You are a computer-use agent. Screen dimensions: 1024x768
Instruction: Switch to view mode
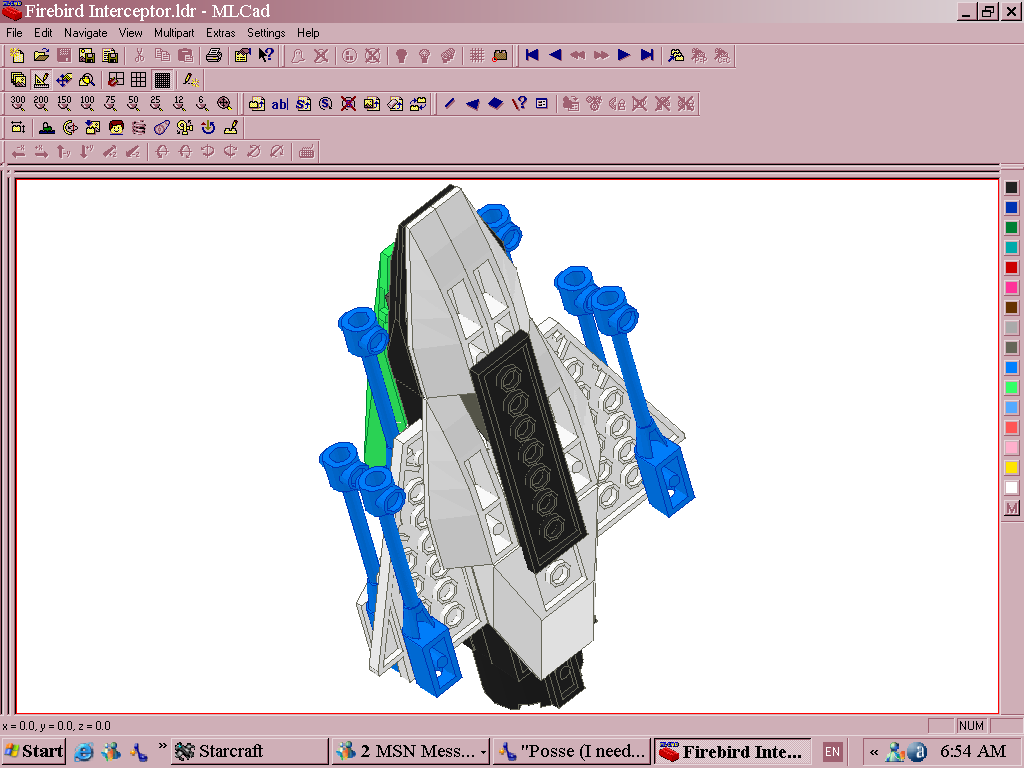coord(18,80)
